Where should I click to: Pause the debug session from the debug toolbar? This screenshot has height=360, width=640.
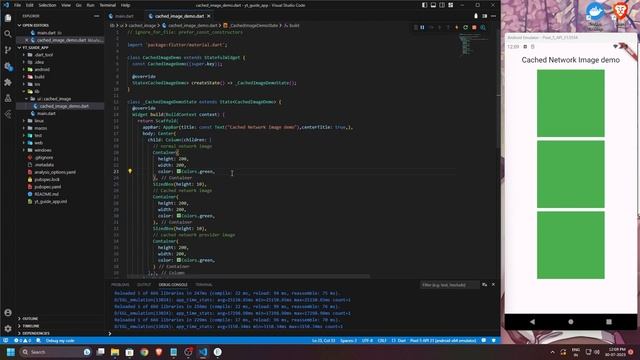click(x=422, y=27)
